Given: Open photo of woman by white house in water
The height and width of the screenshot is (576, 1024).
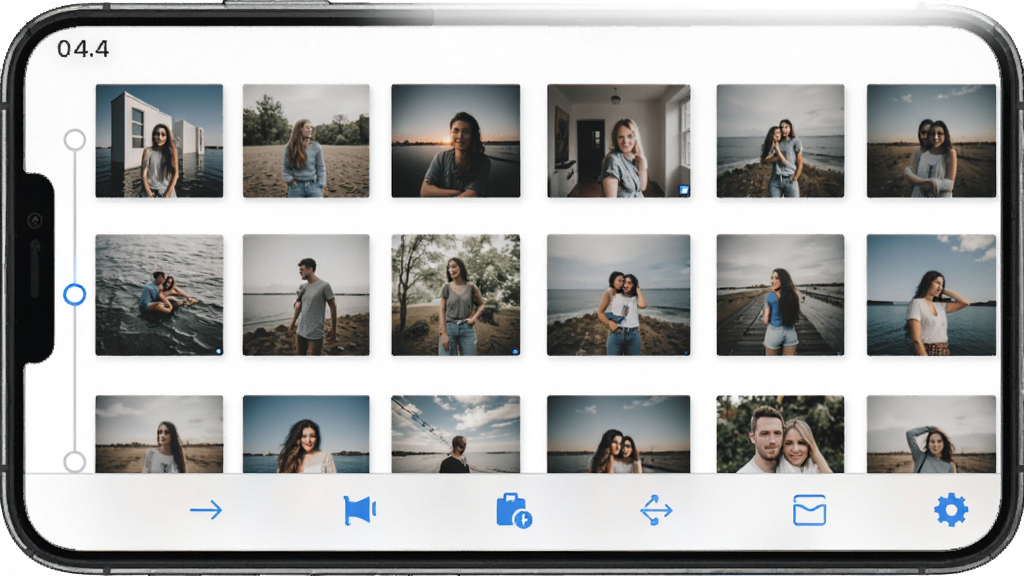Looking at the screenshot, I should [x=159, y=140].
